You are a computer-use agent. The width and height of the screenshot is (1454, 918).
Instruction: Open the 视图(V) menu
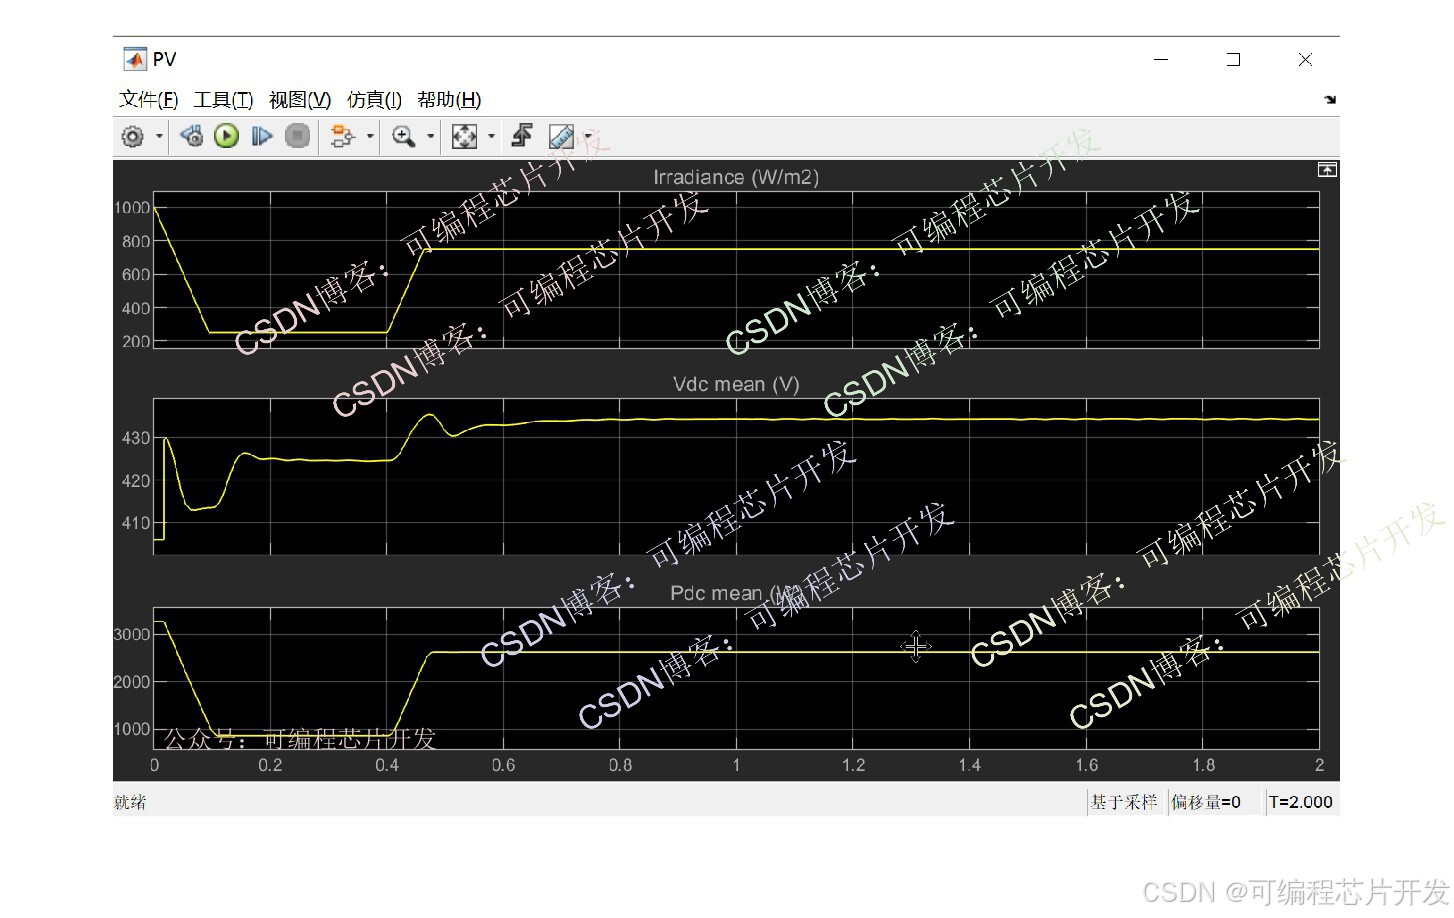pyautogui.click(x=300, y=99)
